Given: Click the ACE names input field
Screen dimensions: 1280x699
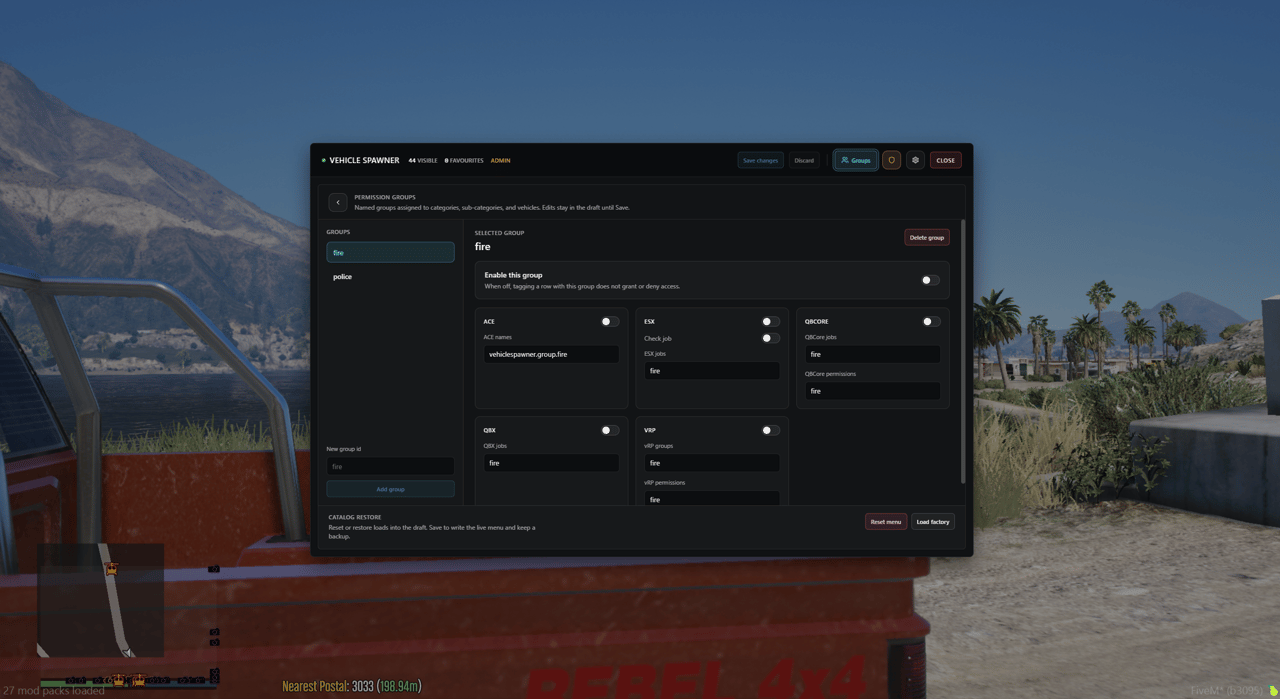Looking at the screenshot, I should (x=551, y=354).
